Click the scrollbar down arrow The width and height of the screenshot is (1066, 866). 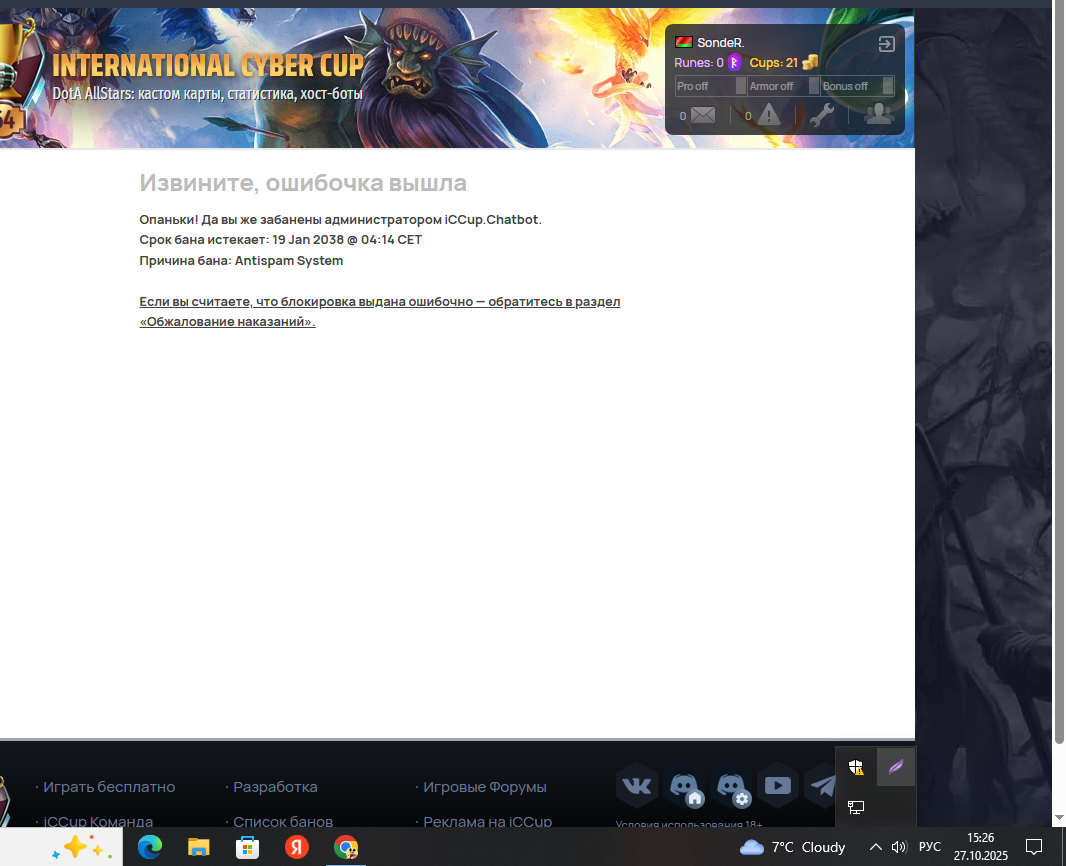click(x=1059, y=818)
